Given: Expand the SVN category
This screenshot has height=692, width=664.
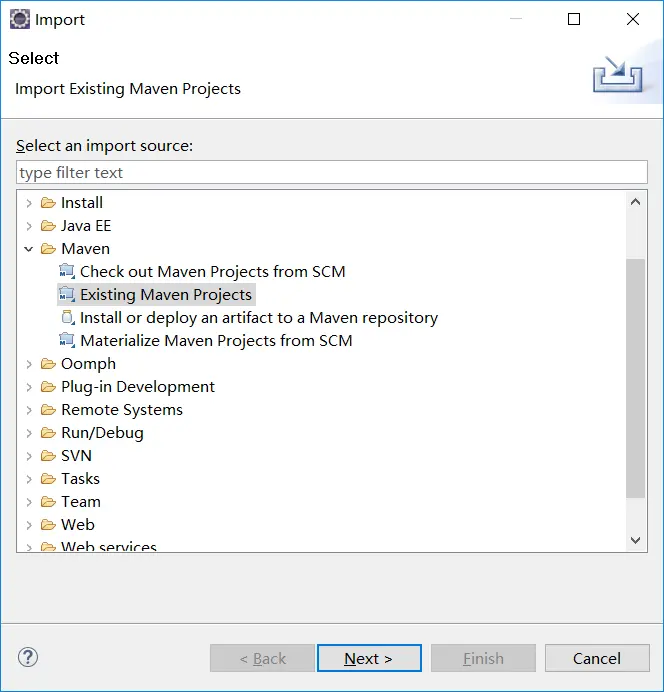Looking at the screenshot, I should click(x=29, y=456).
